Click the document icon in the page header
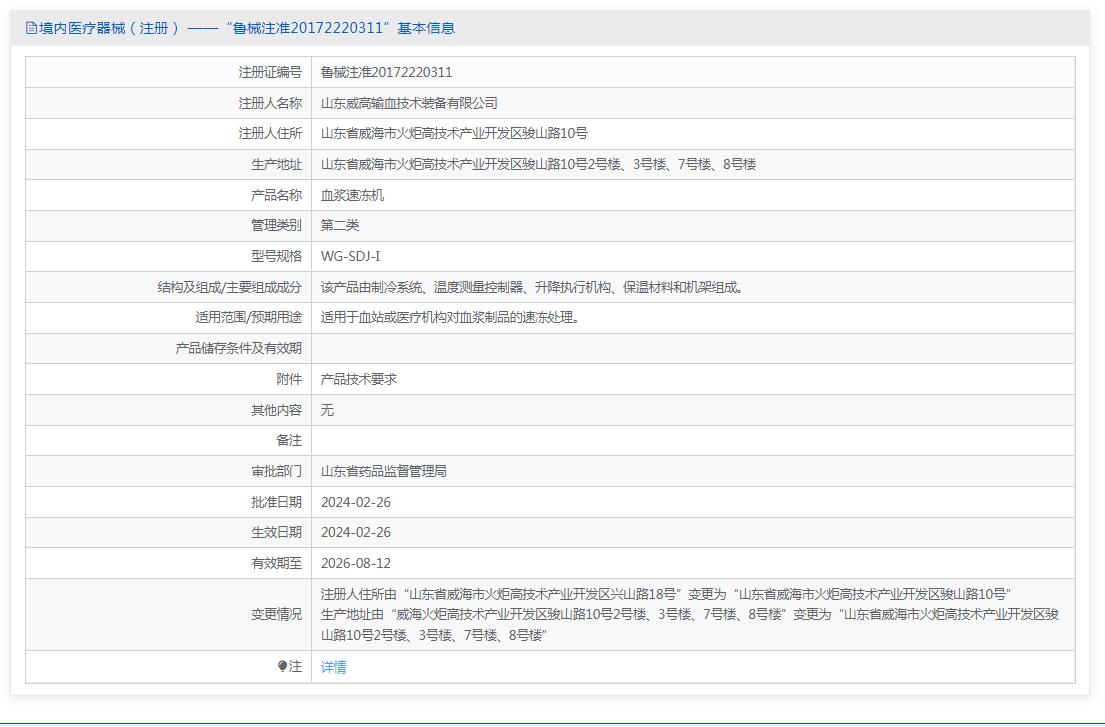The width and height of the screenshot is (1105, 727). 31,28
